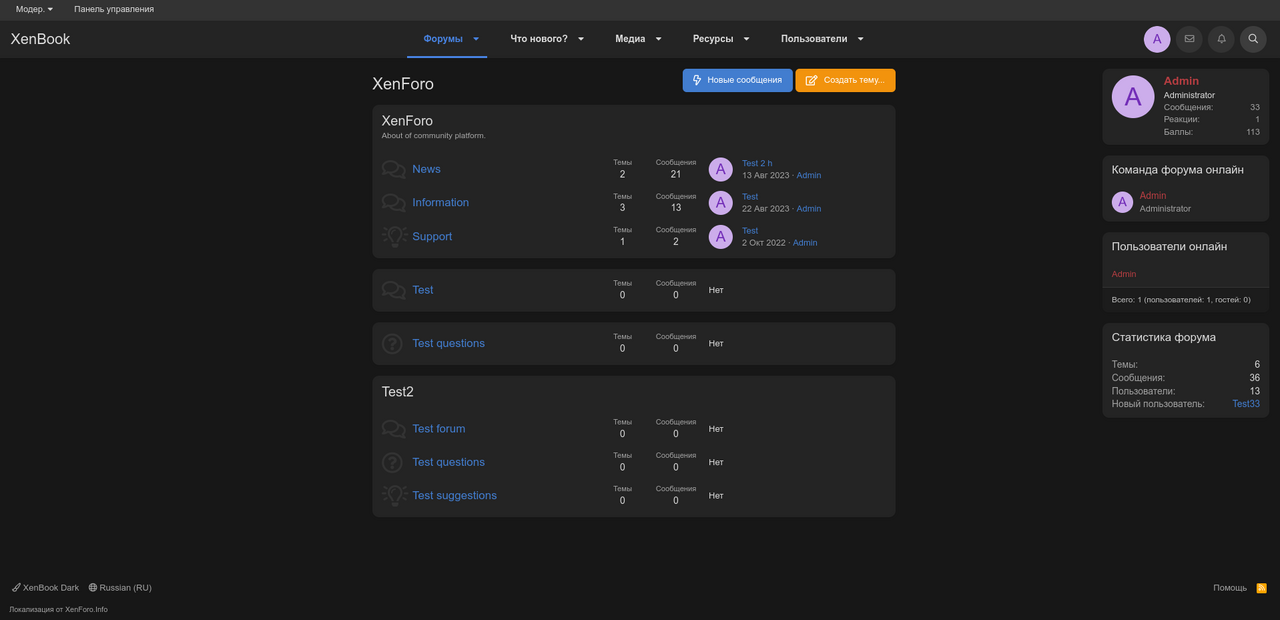The image size is (1280, 620).
Task: Open the Russian (RU) language chooser
Action: coord(120,588)
